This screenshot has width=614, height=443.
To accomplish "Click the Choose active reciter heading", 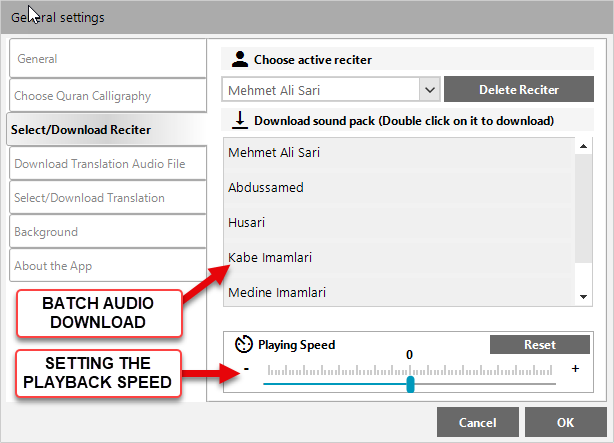I will (x=313, y=60).
